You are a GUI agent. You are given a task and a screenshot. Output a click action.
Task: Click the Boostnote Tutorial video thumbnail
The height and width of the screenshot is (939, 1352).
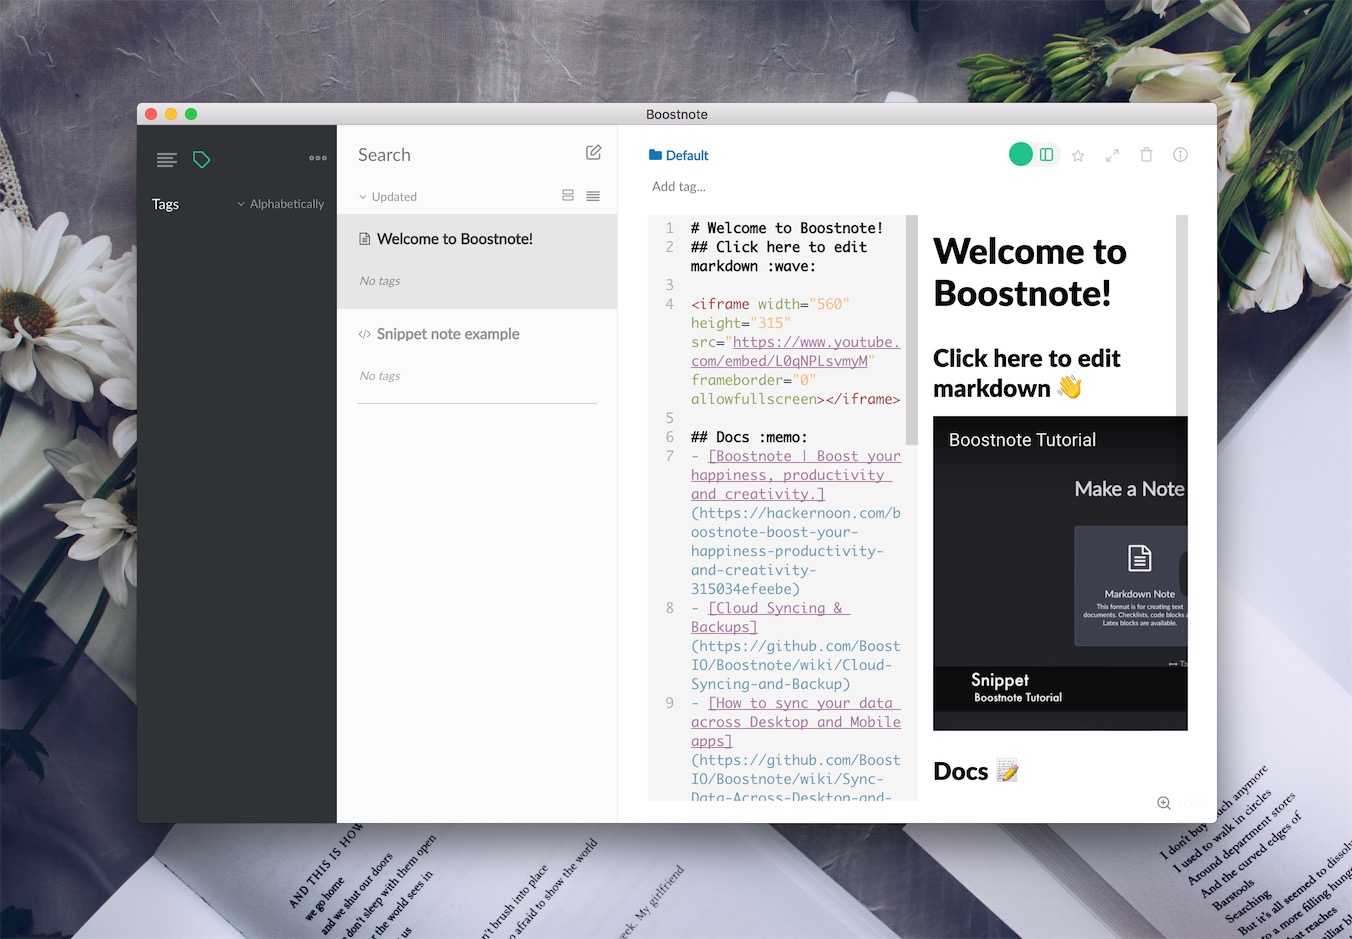point(1060,573)
